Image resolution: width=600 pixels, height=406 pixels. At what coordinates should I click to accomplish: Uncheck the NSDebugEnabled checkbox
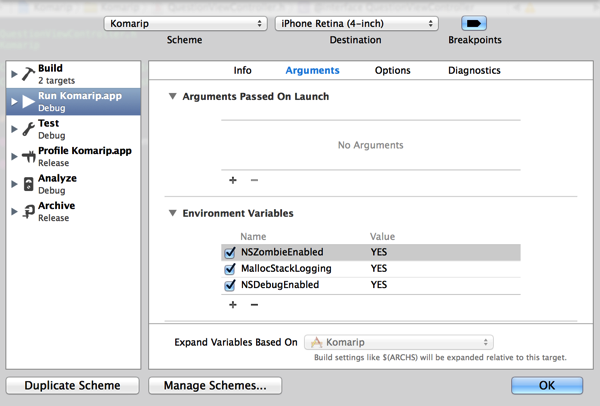[x=230, y=285]
